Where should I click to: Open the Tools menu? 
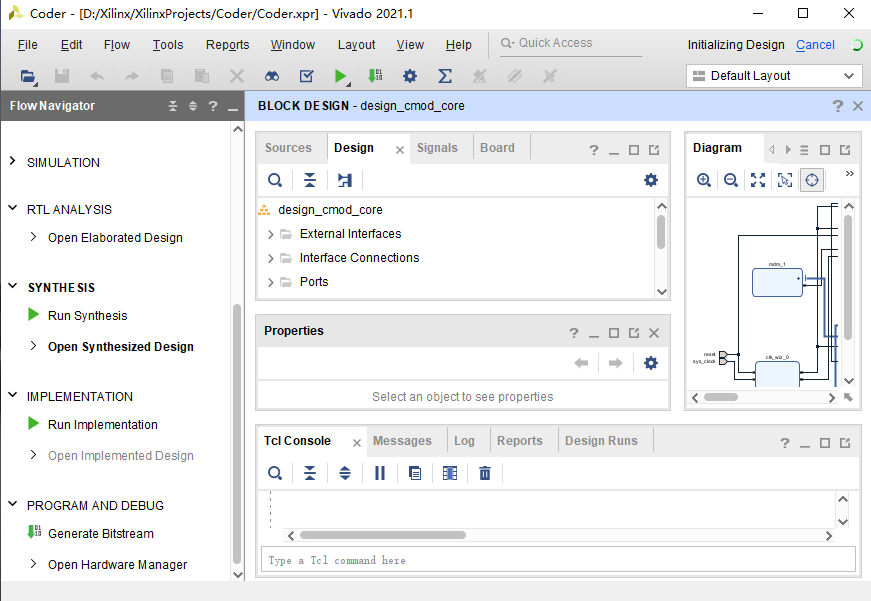(168, 44)
